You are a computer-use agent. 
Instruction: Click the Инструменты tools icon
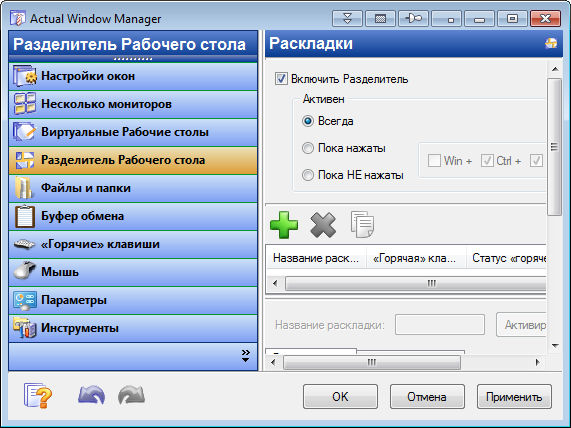[25, 328]
